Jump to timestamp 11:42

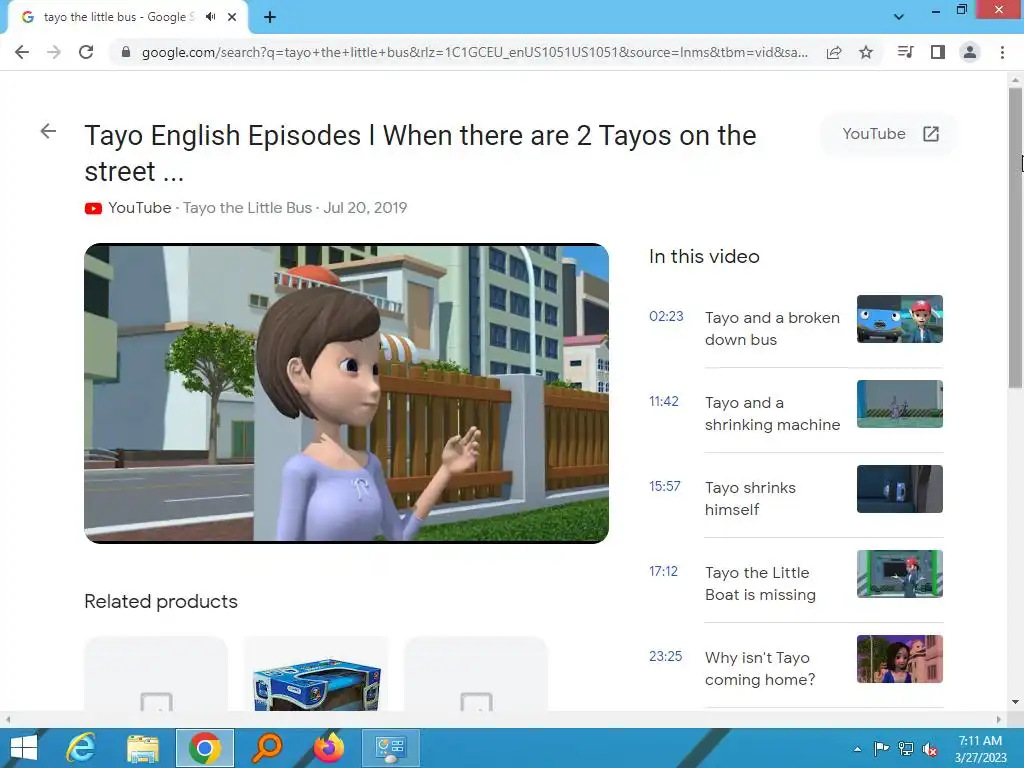[664, 401]
